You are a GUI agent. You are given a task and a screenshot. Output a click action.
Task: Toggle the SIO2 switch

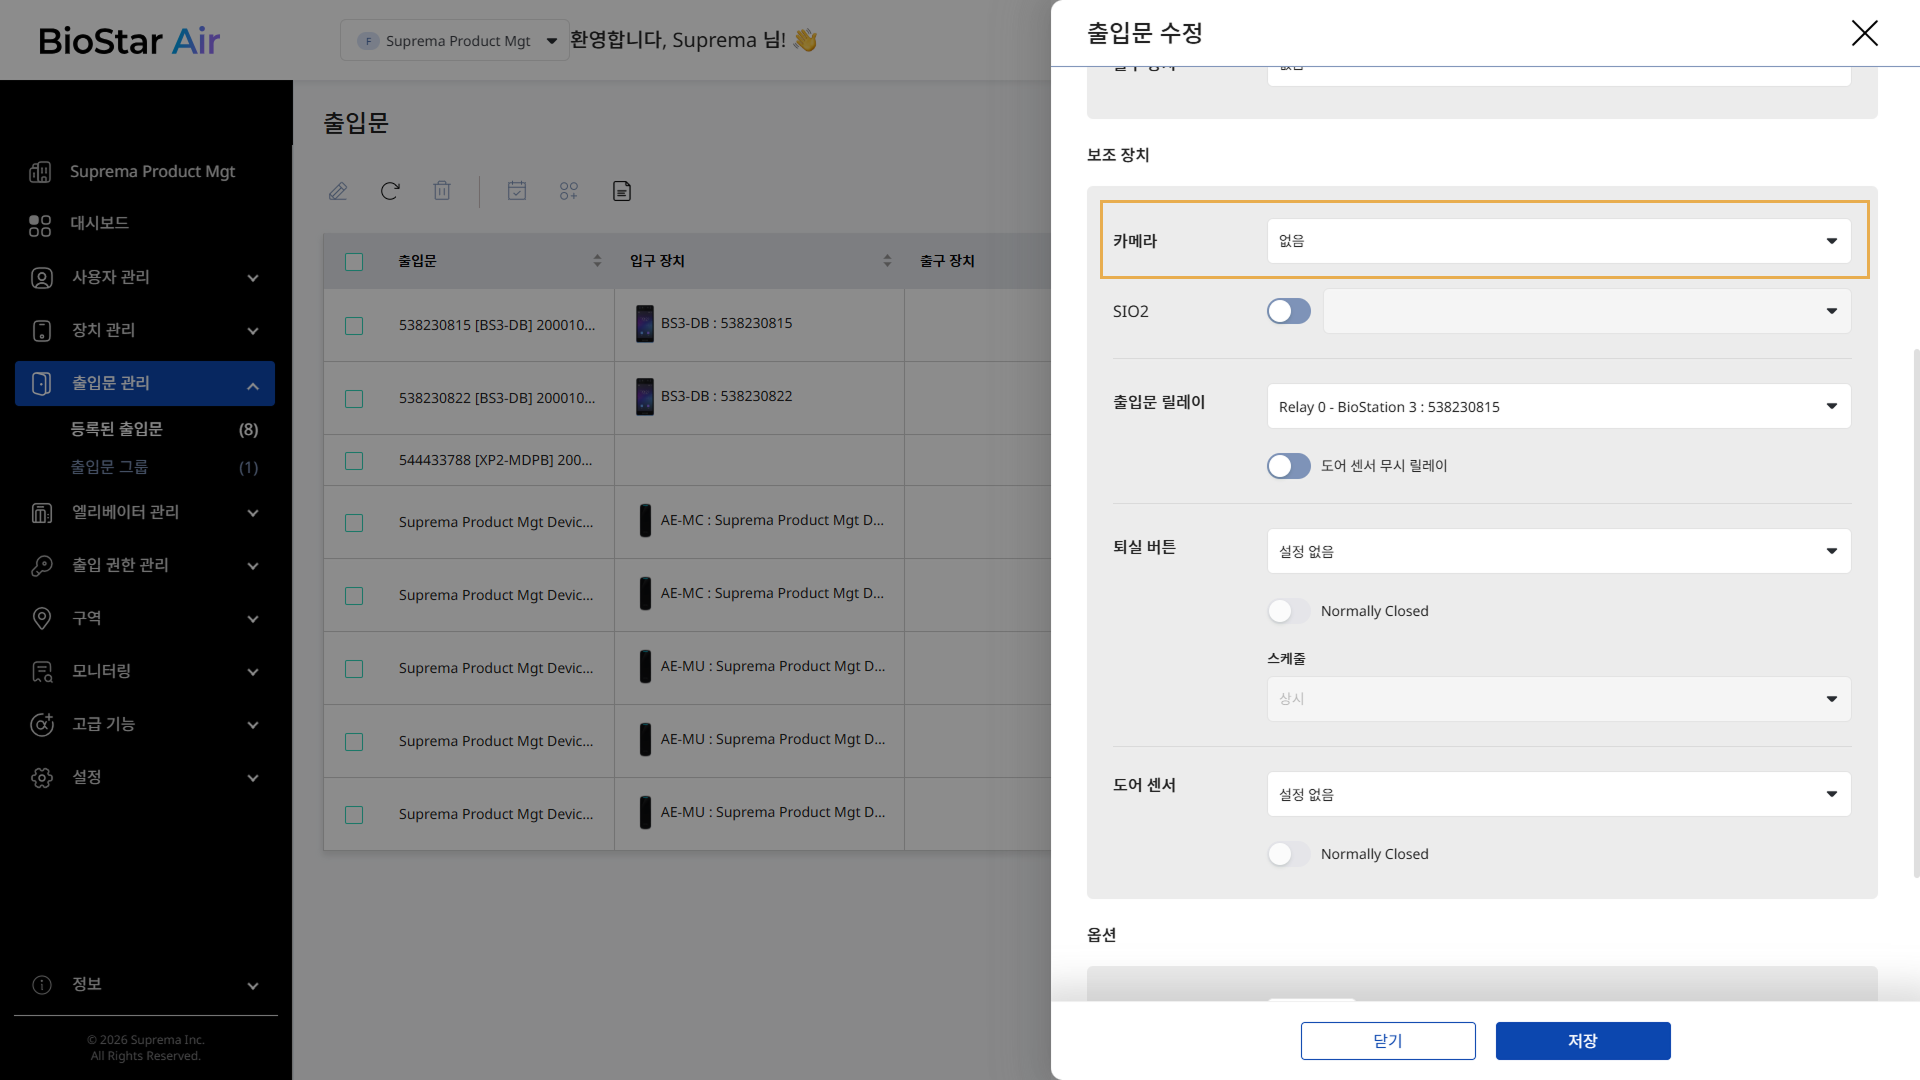click(1288, 311)
